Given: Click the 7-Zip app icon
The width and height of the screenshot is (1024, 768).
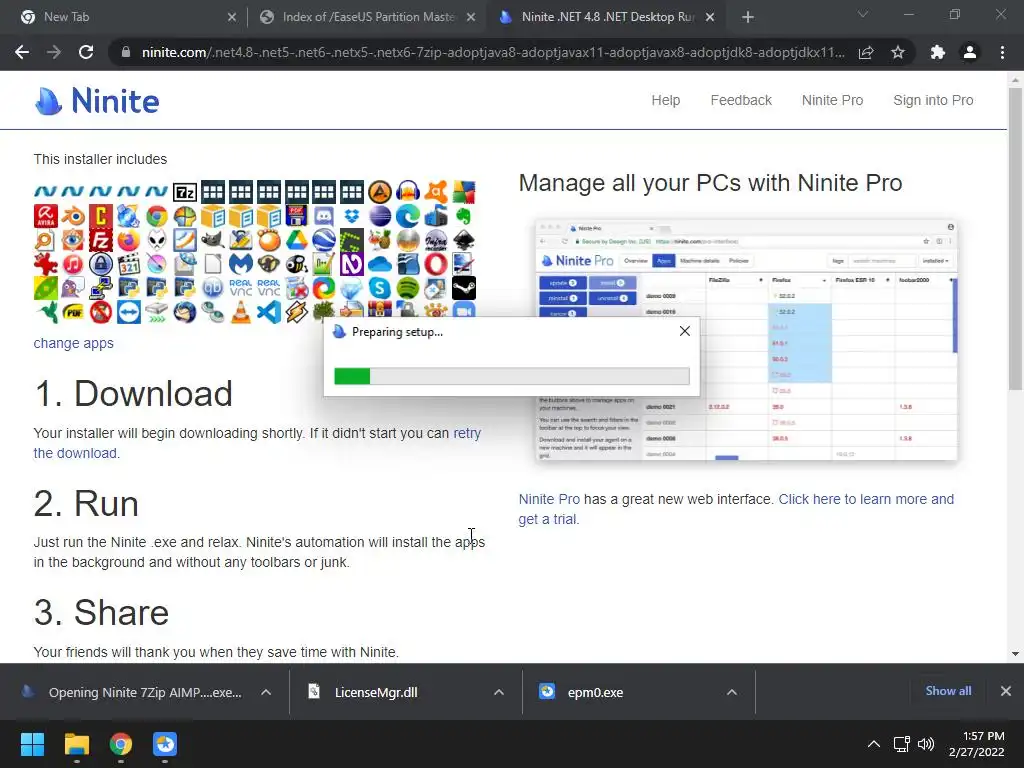Looking at the screenshot, I should pos(185,192).
